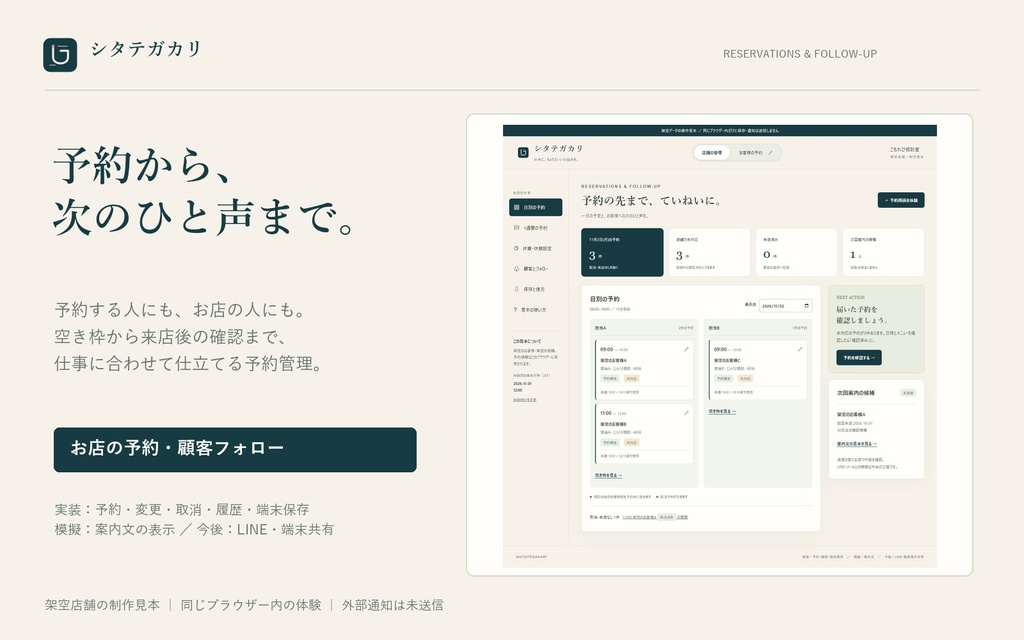The width and height of the screenshot is (1024, 640).
Task: Open the 案内文の見本を見る link
Action: pos(857,444)
